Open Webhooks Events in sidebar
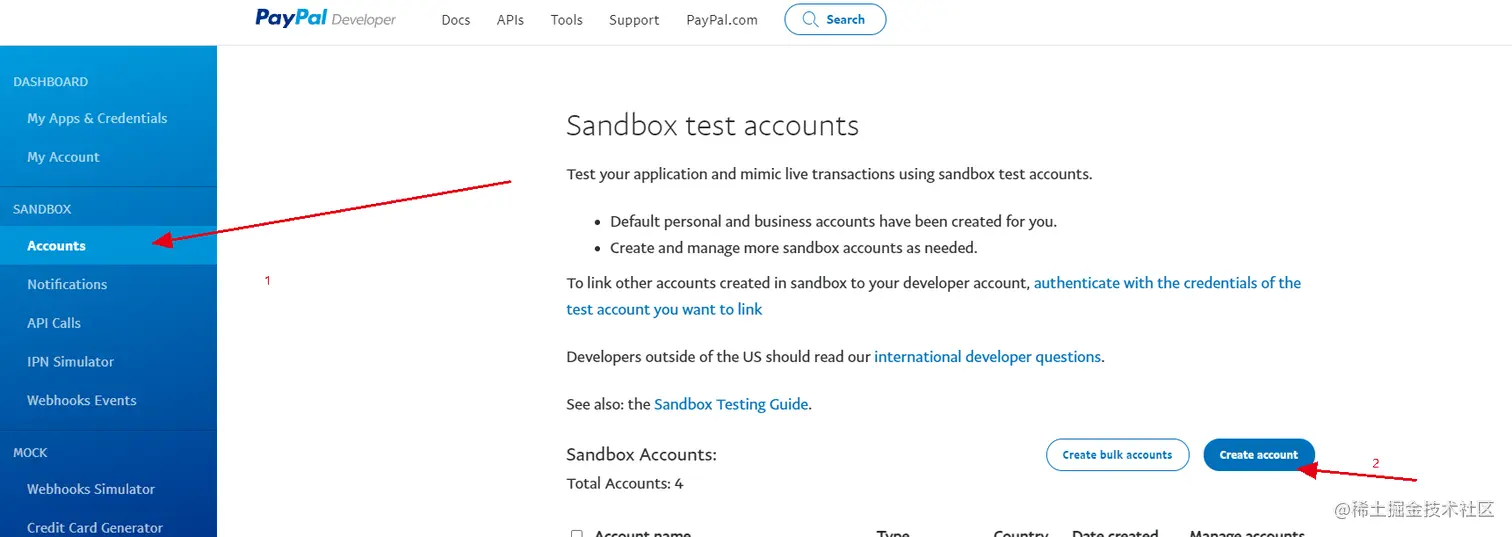This screenshot has width=1512, height=537. (x=82, y=400)
